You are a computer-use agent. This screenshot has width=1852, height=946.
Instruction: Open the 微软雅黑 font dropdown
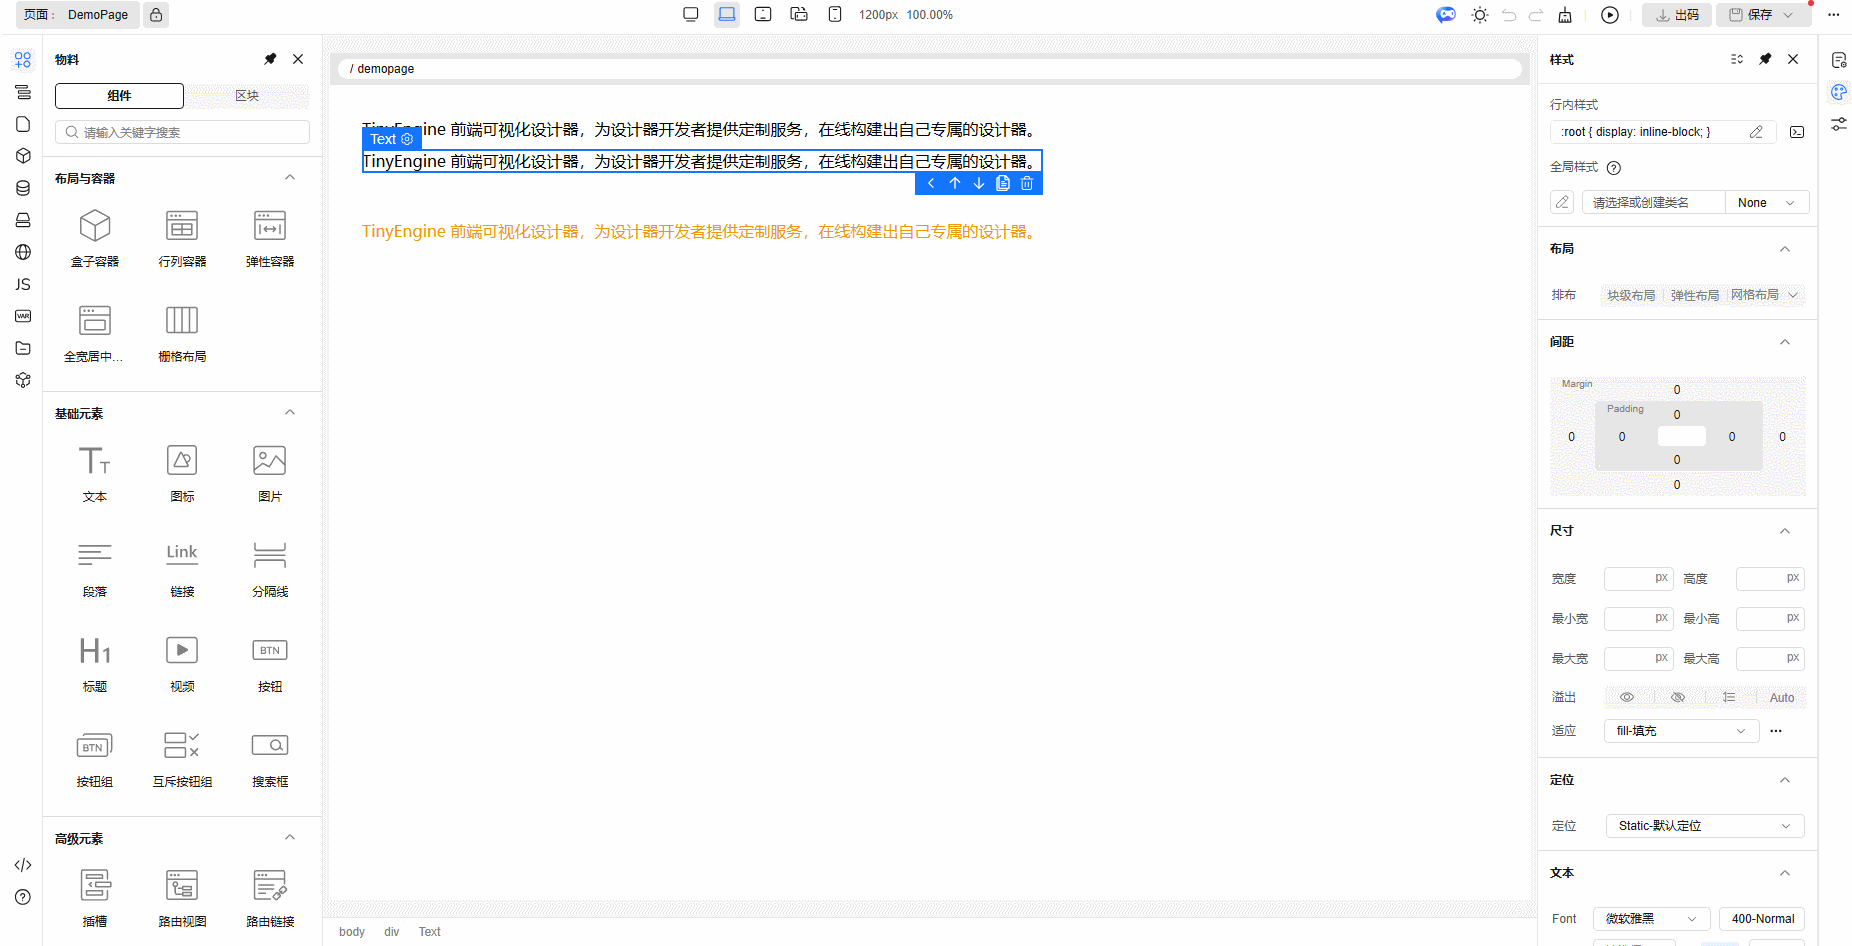click(1651, 919)
